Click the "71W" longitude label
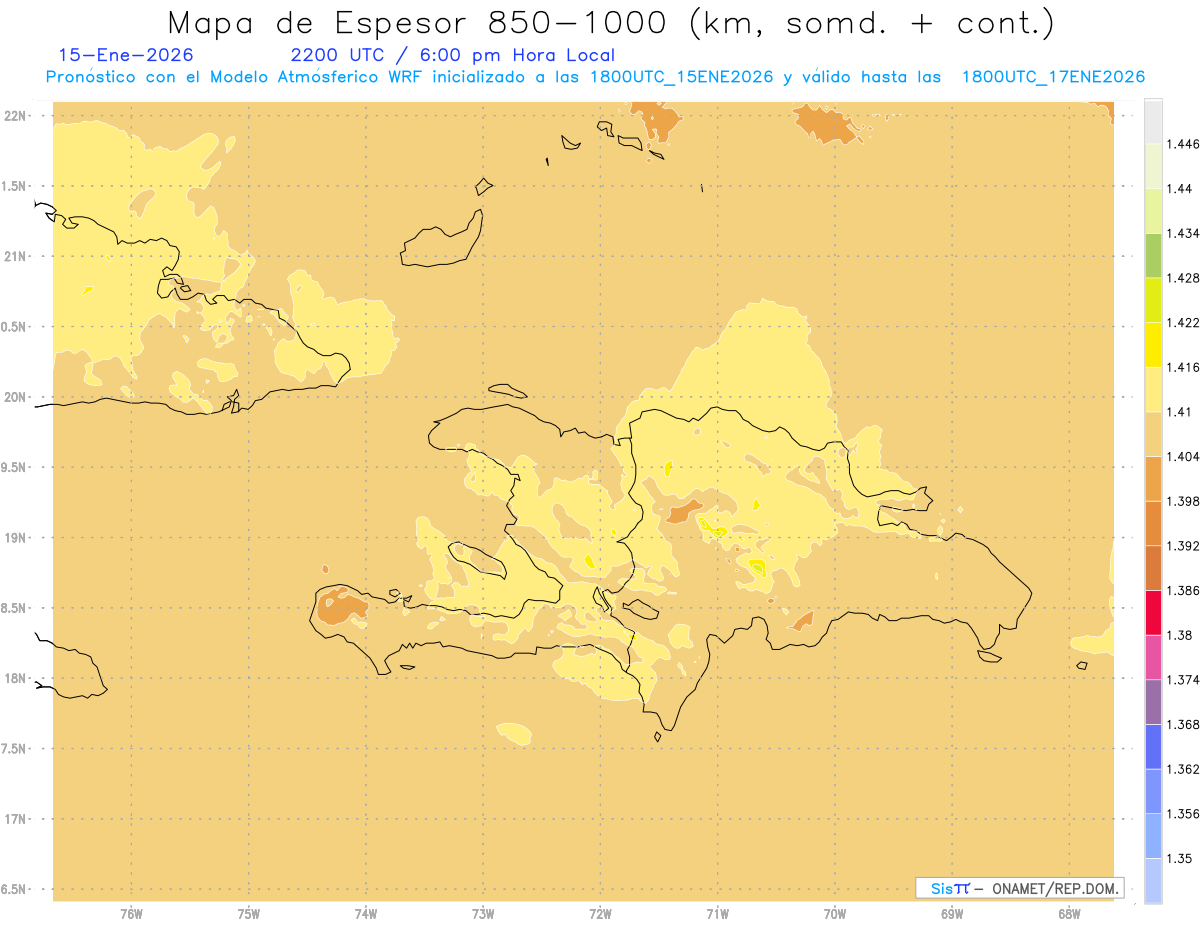 pyautogui.click(x=717, y=913)
